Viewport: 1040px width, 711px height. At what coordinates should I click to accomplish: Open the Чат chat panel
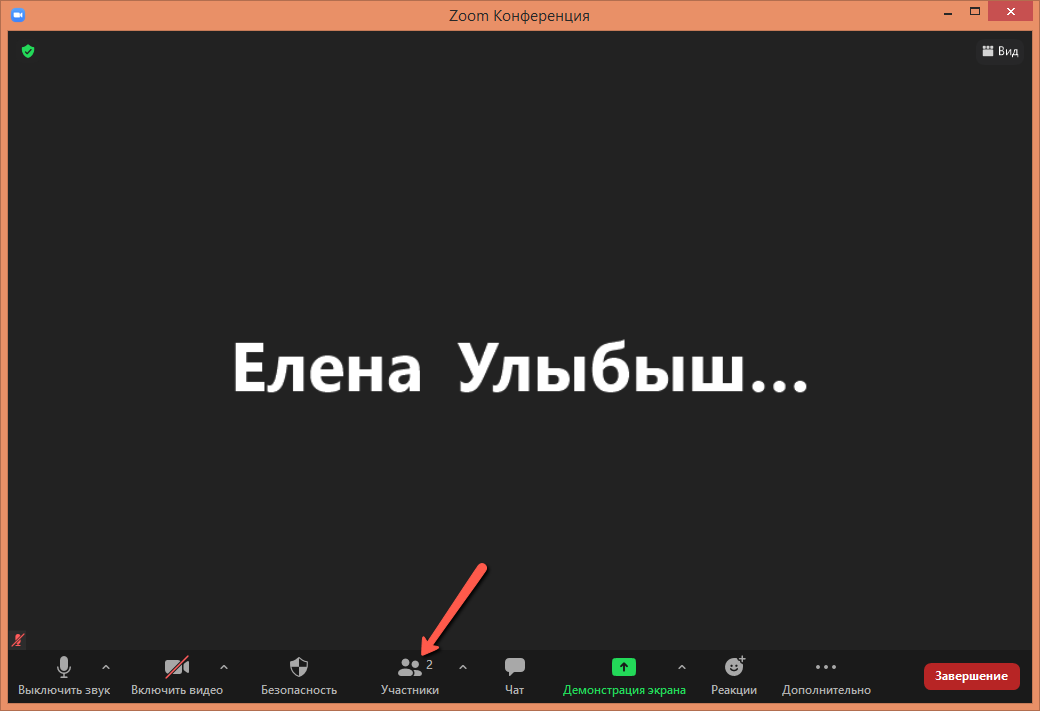coord(515,676)
